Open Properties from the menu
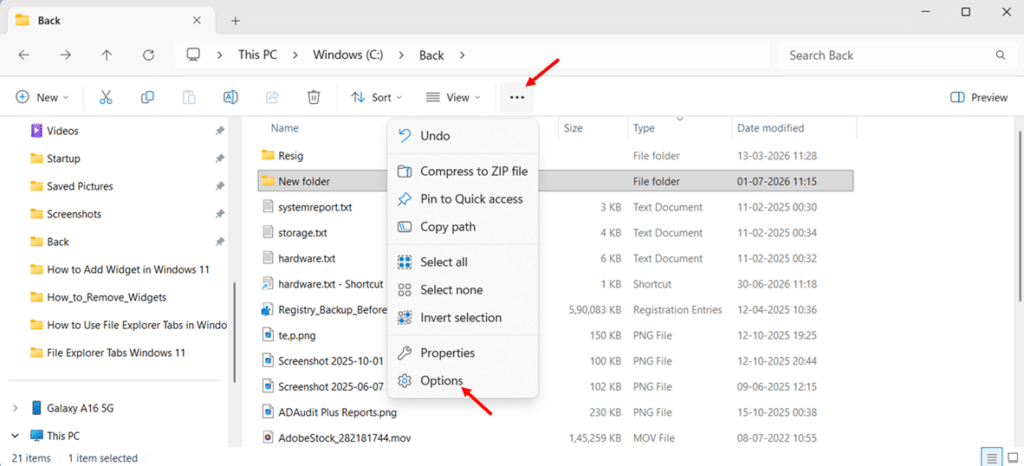The height and width of the screenshot is (466, 1024). 462,353
